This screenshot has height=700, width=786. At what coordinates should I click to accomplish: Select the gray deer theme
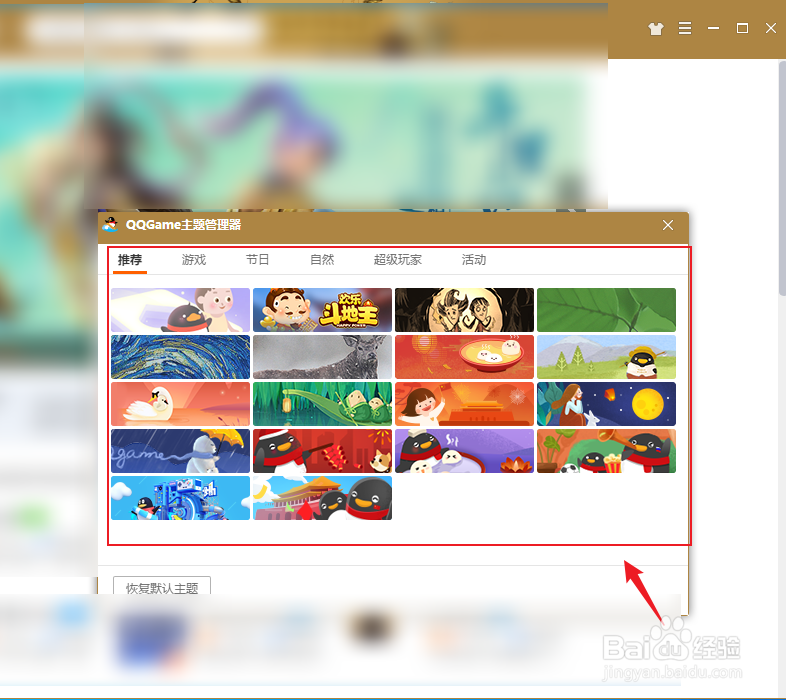point(322,357)
